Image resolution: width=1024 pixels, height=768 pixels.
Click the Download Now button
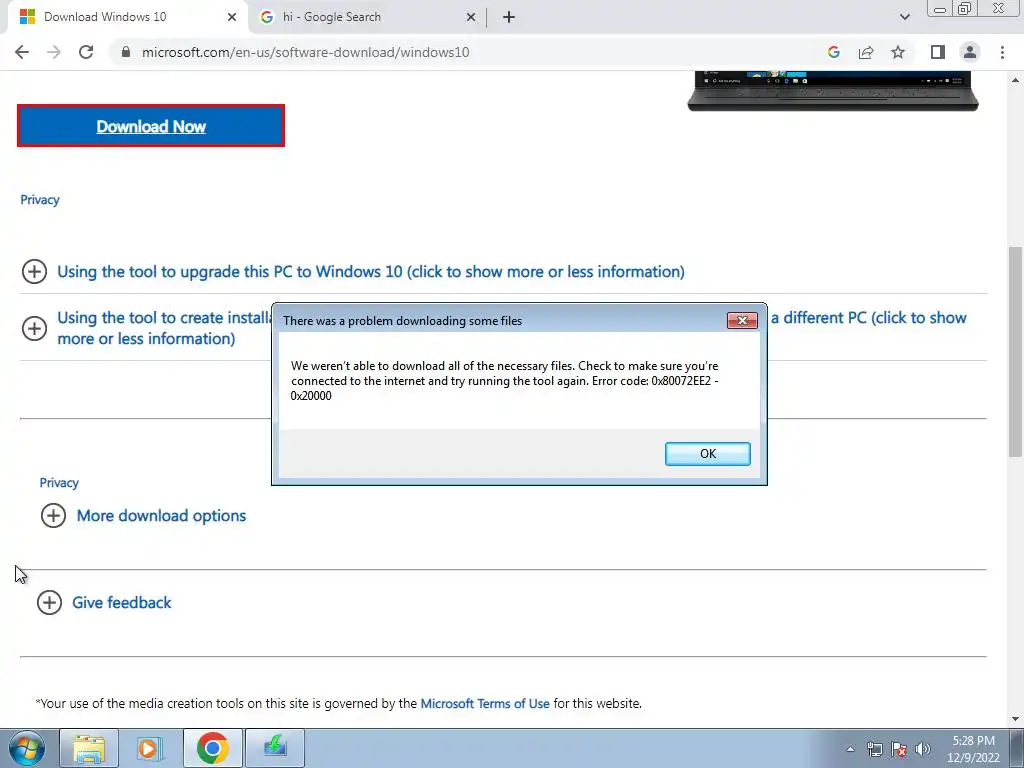[x=151, y=126]
